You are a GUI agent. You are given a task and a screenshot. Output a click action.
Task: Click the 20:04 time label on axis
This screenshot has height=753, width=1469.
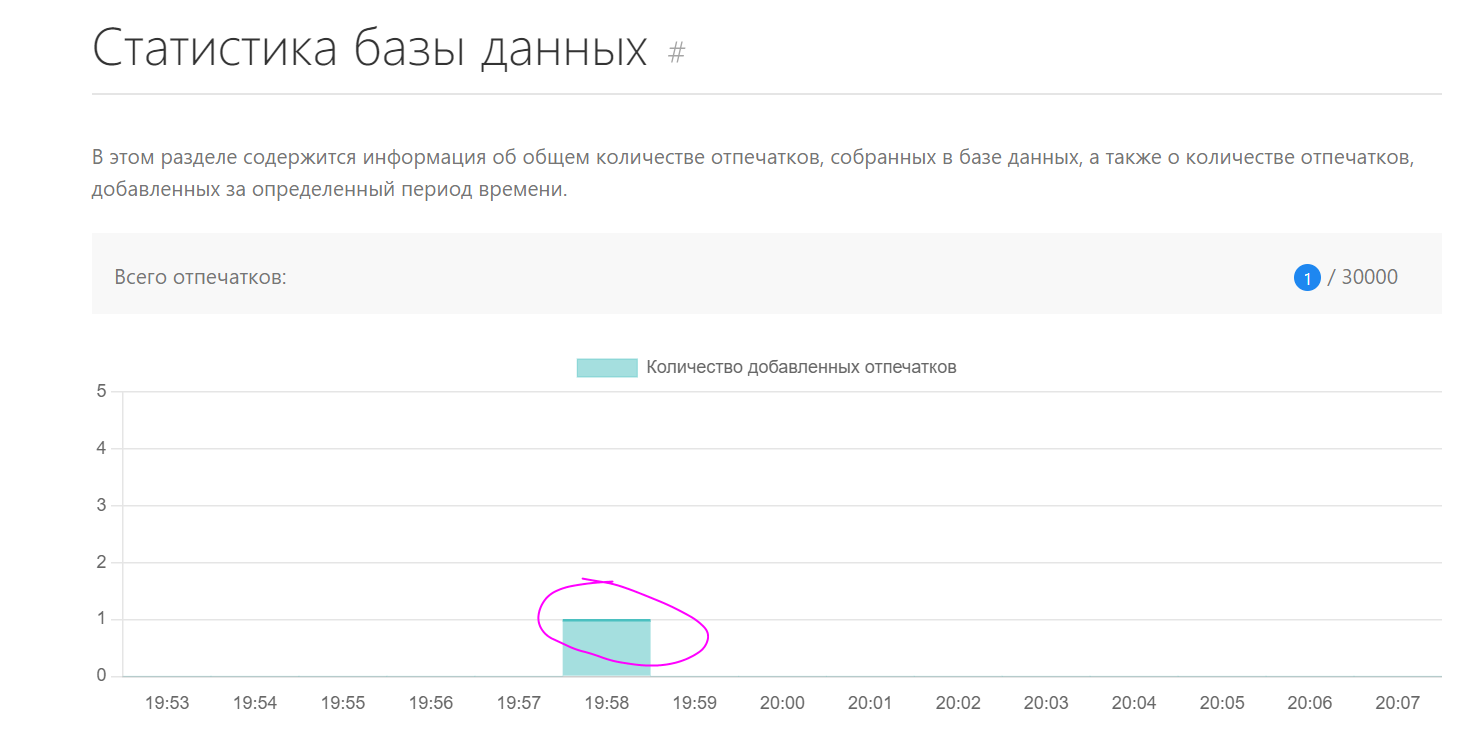pos(1134,703)
